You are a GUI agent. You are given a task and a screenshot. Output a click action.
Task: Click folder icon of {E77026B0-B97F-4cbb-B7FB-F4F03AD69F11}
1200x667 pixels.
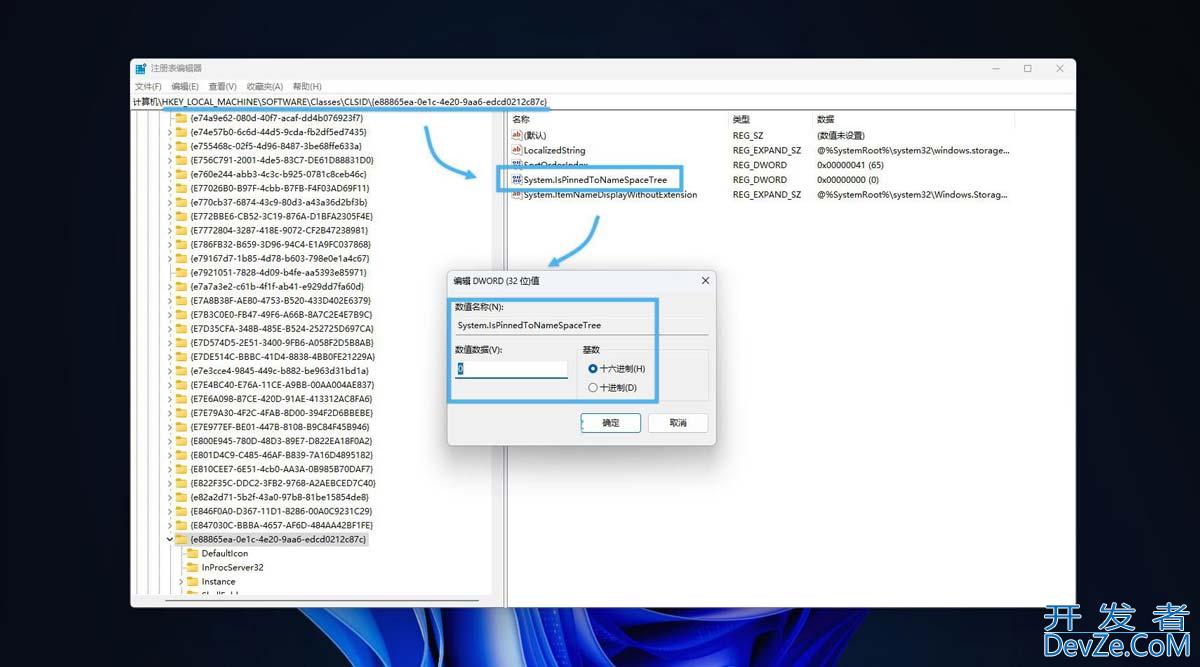tap(181, 188)
